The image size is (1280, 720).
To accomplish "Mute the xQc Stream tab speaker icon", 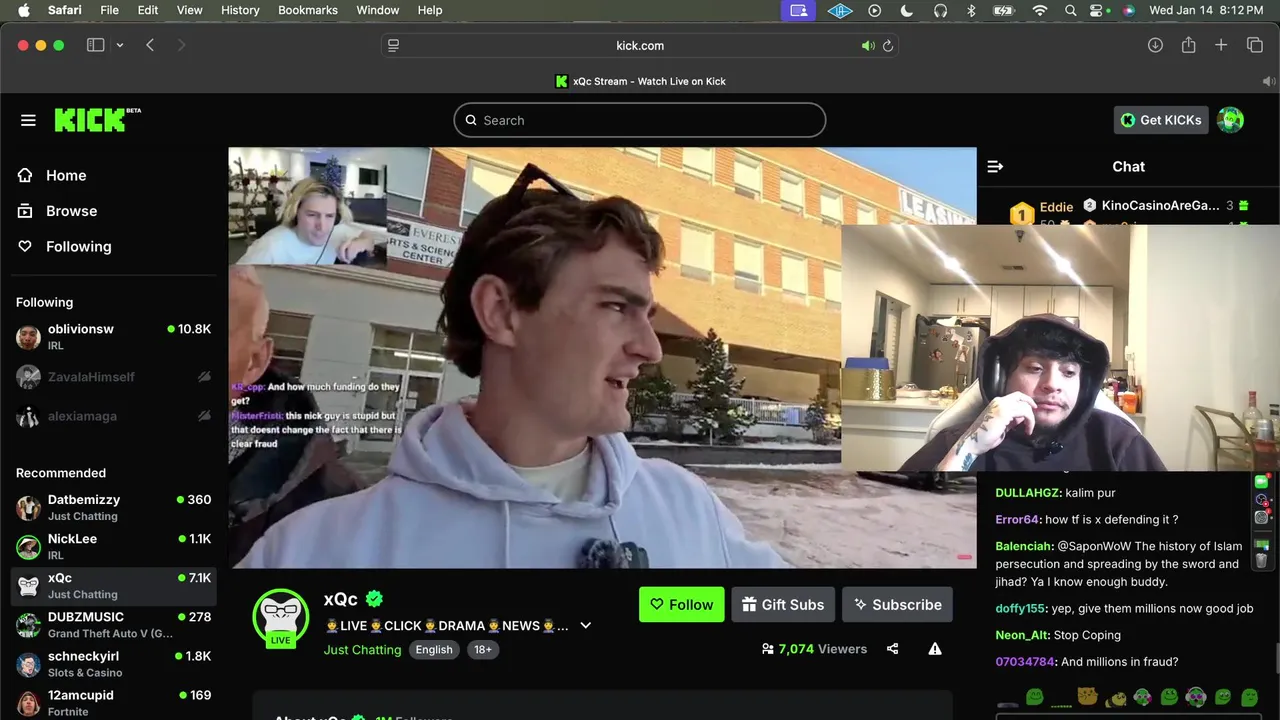I will click(1269, 81).
